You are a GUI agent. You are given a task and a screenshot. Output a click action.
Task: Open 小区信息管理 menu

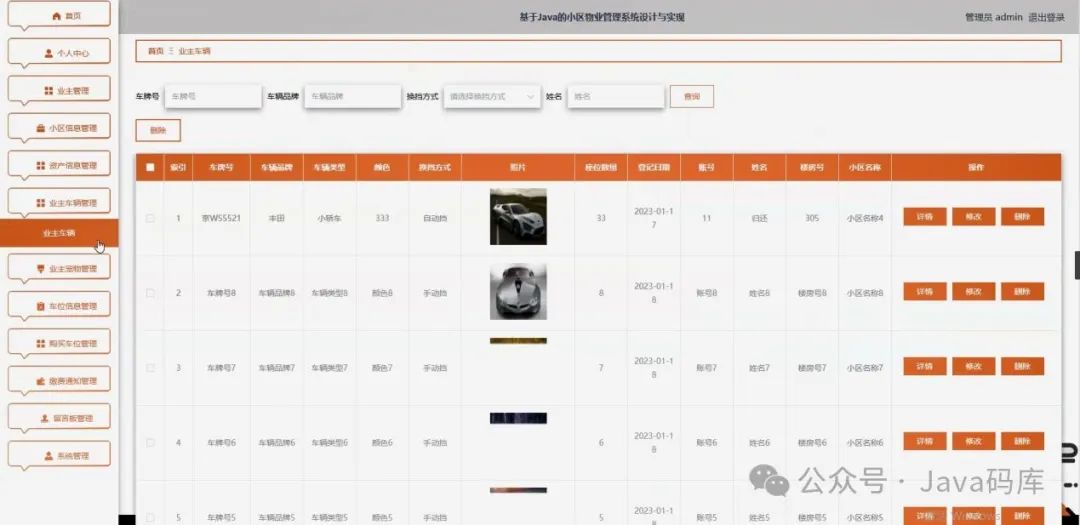tap(59, 128)
